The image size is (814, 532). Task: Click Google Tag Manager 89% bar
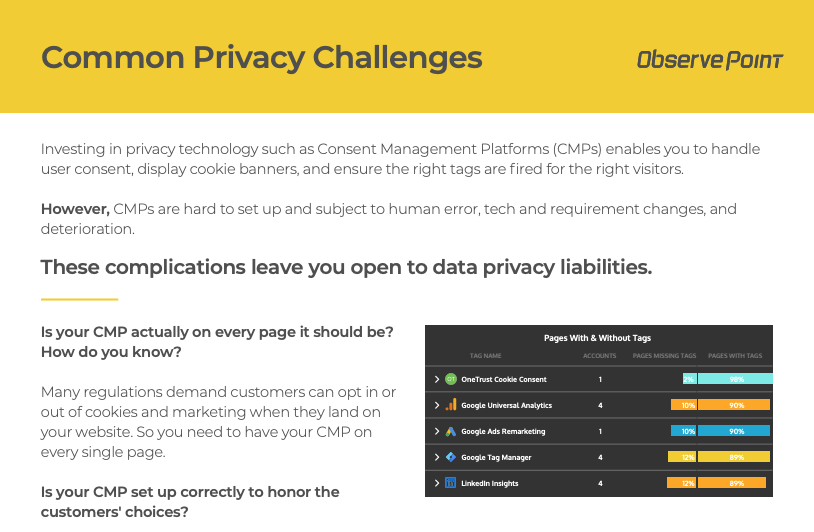click(735, 457)
